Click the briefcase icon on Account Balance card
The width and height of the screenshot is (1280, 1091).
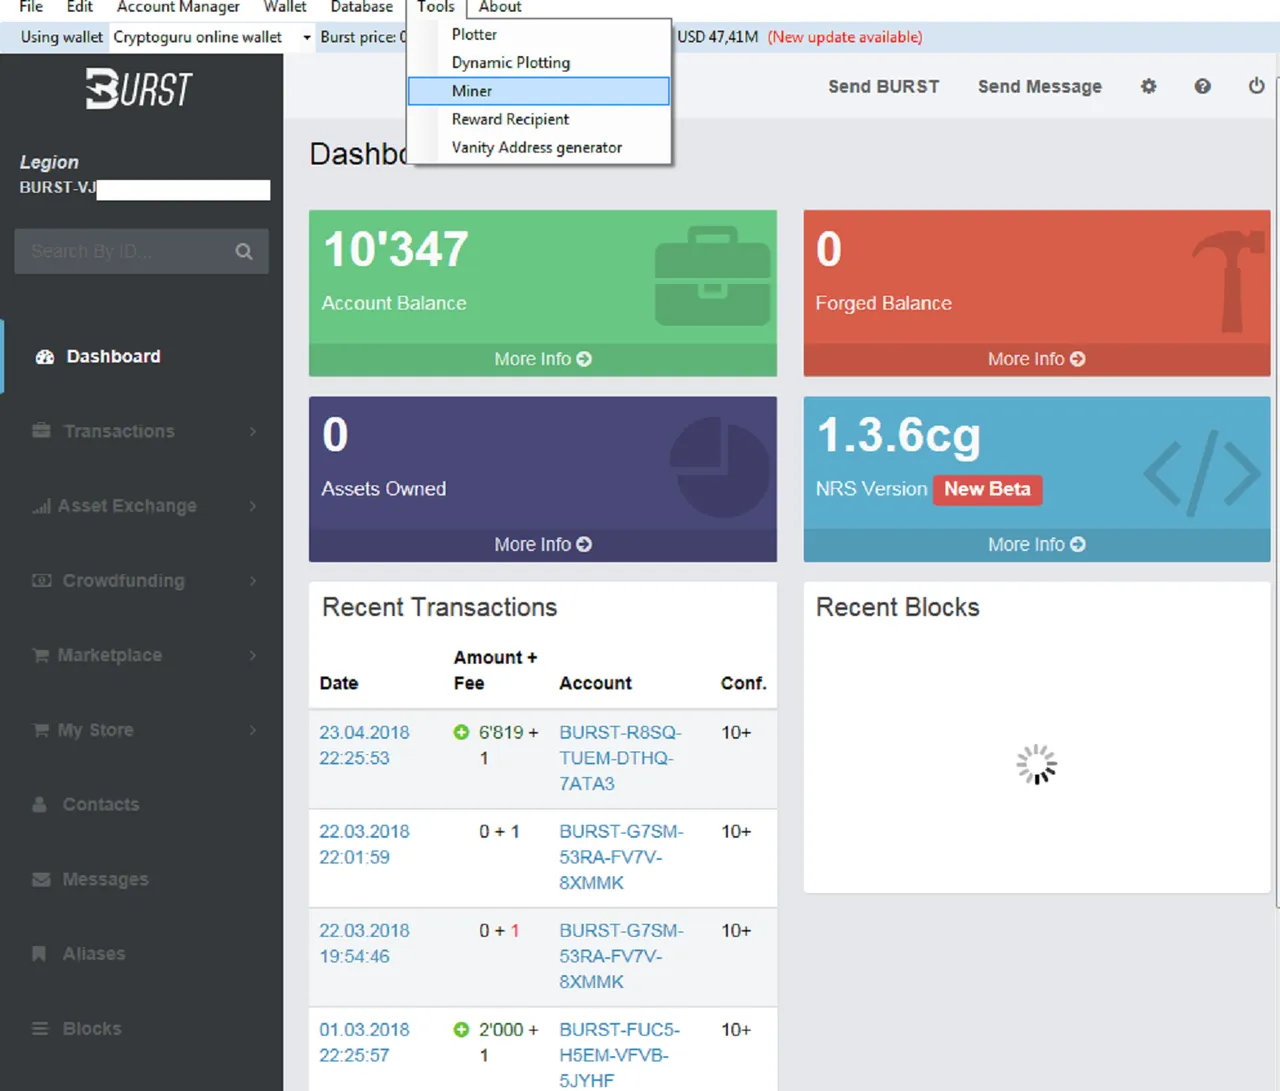pyautogui.click(x=712, y=276)
